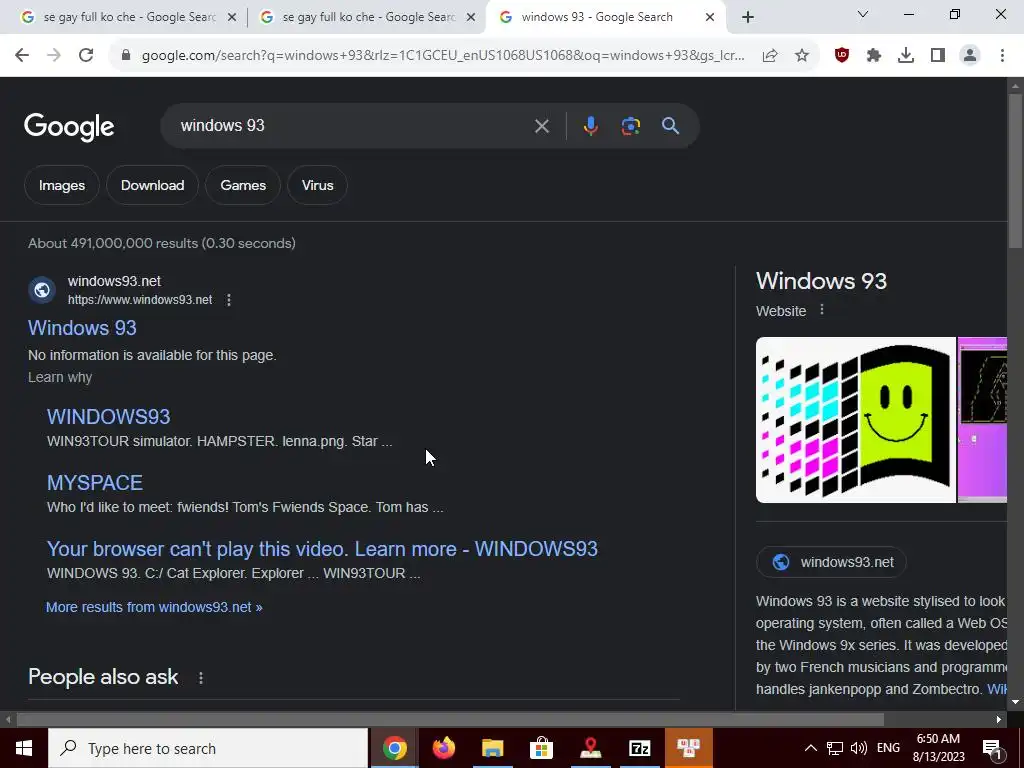This screenshot has width=1024, height=768.
Task: Click the windows93.net chip in knowledge panel
Action: [831, 562]
